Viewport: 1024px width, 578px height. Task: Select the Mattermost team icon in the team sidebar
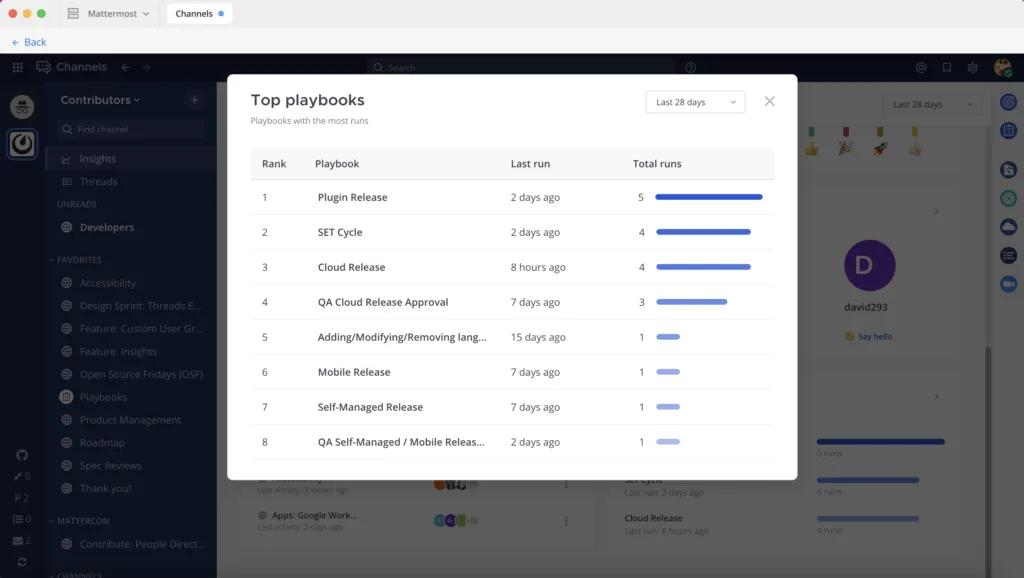22,144
